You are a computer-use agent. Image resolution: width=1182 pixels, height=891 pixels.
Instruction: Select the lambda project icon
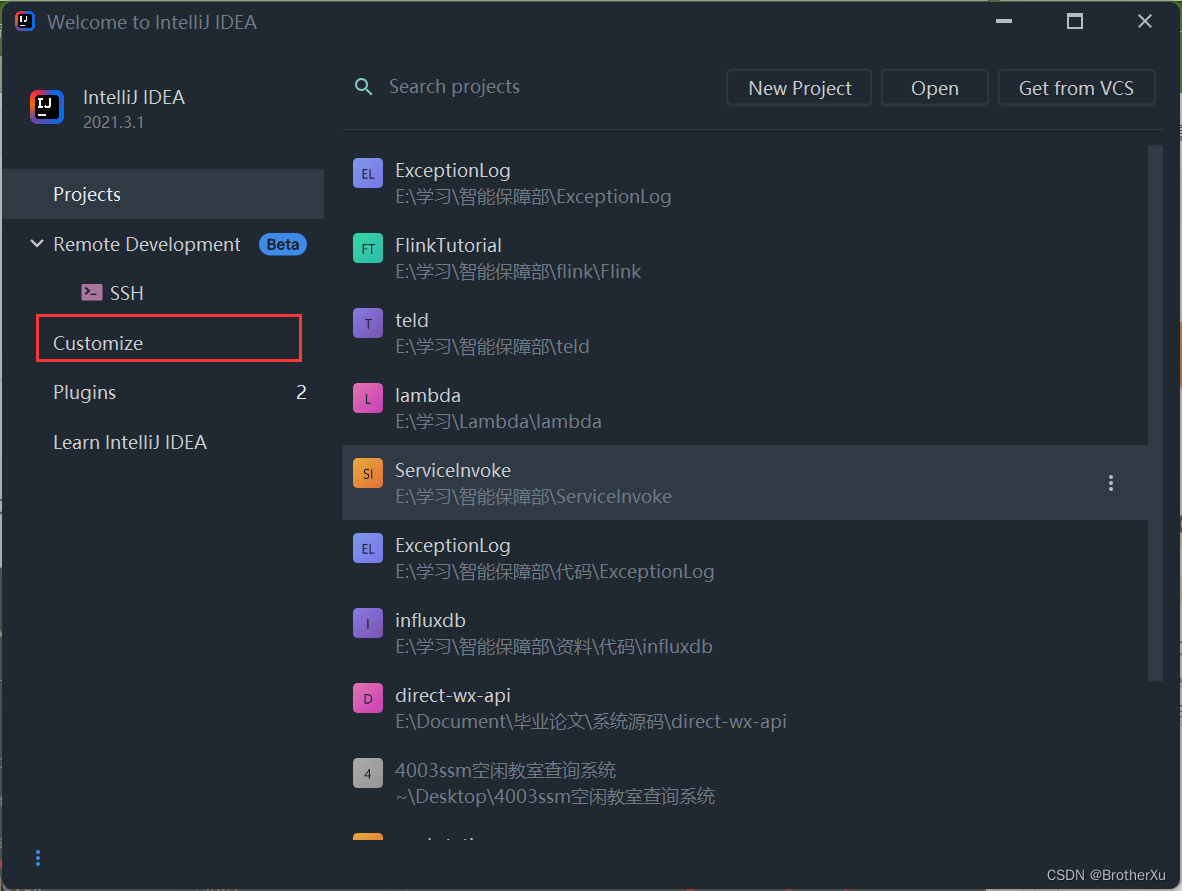click(x=367, y=397)
